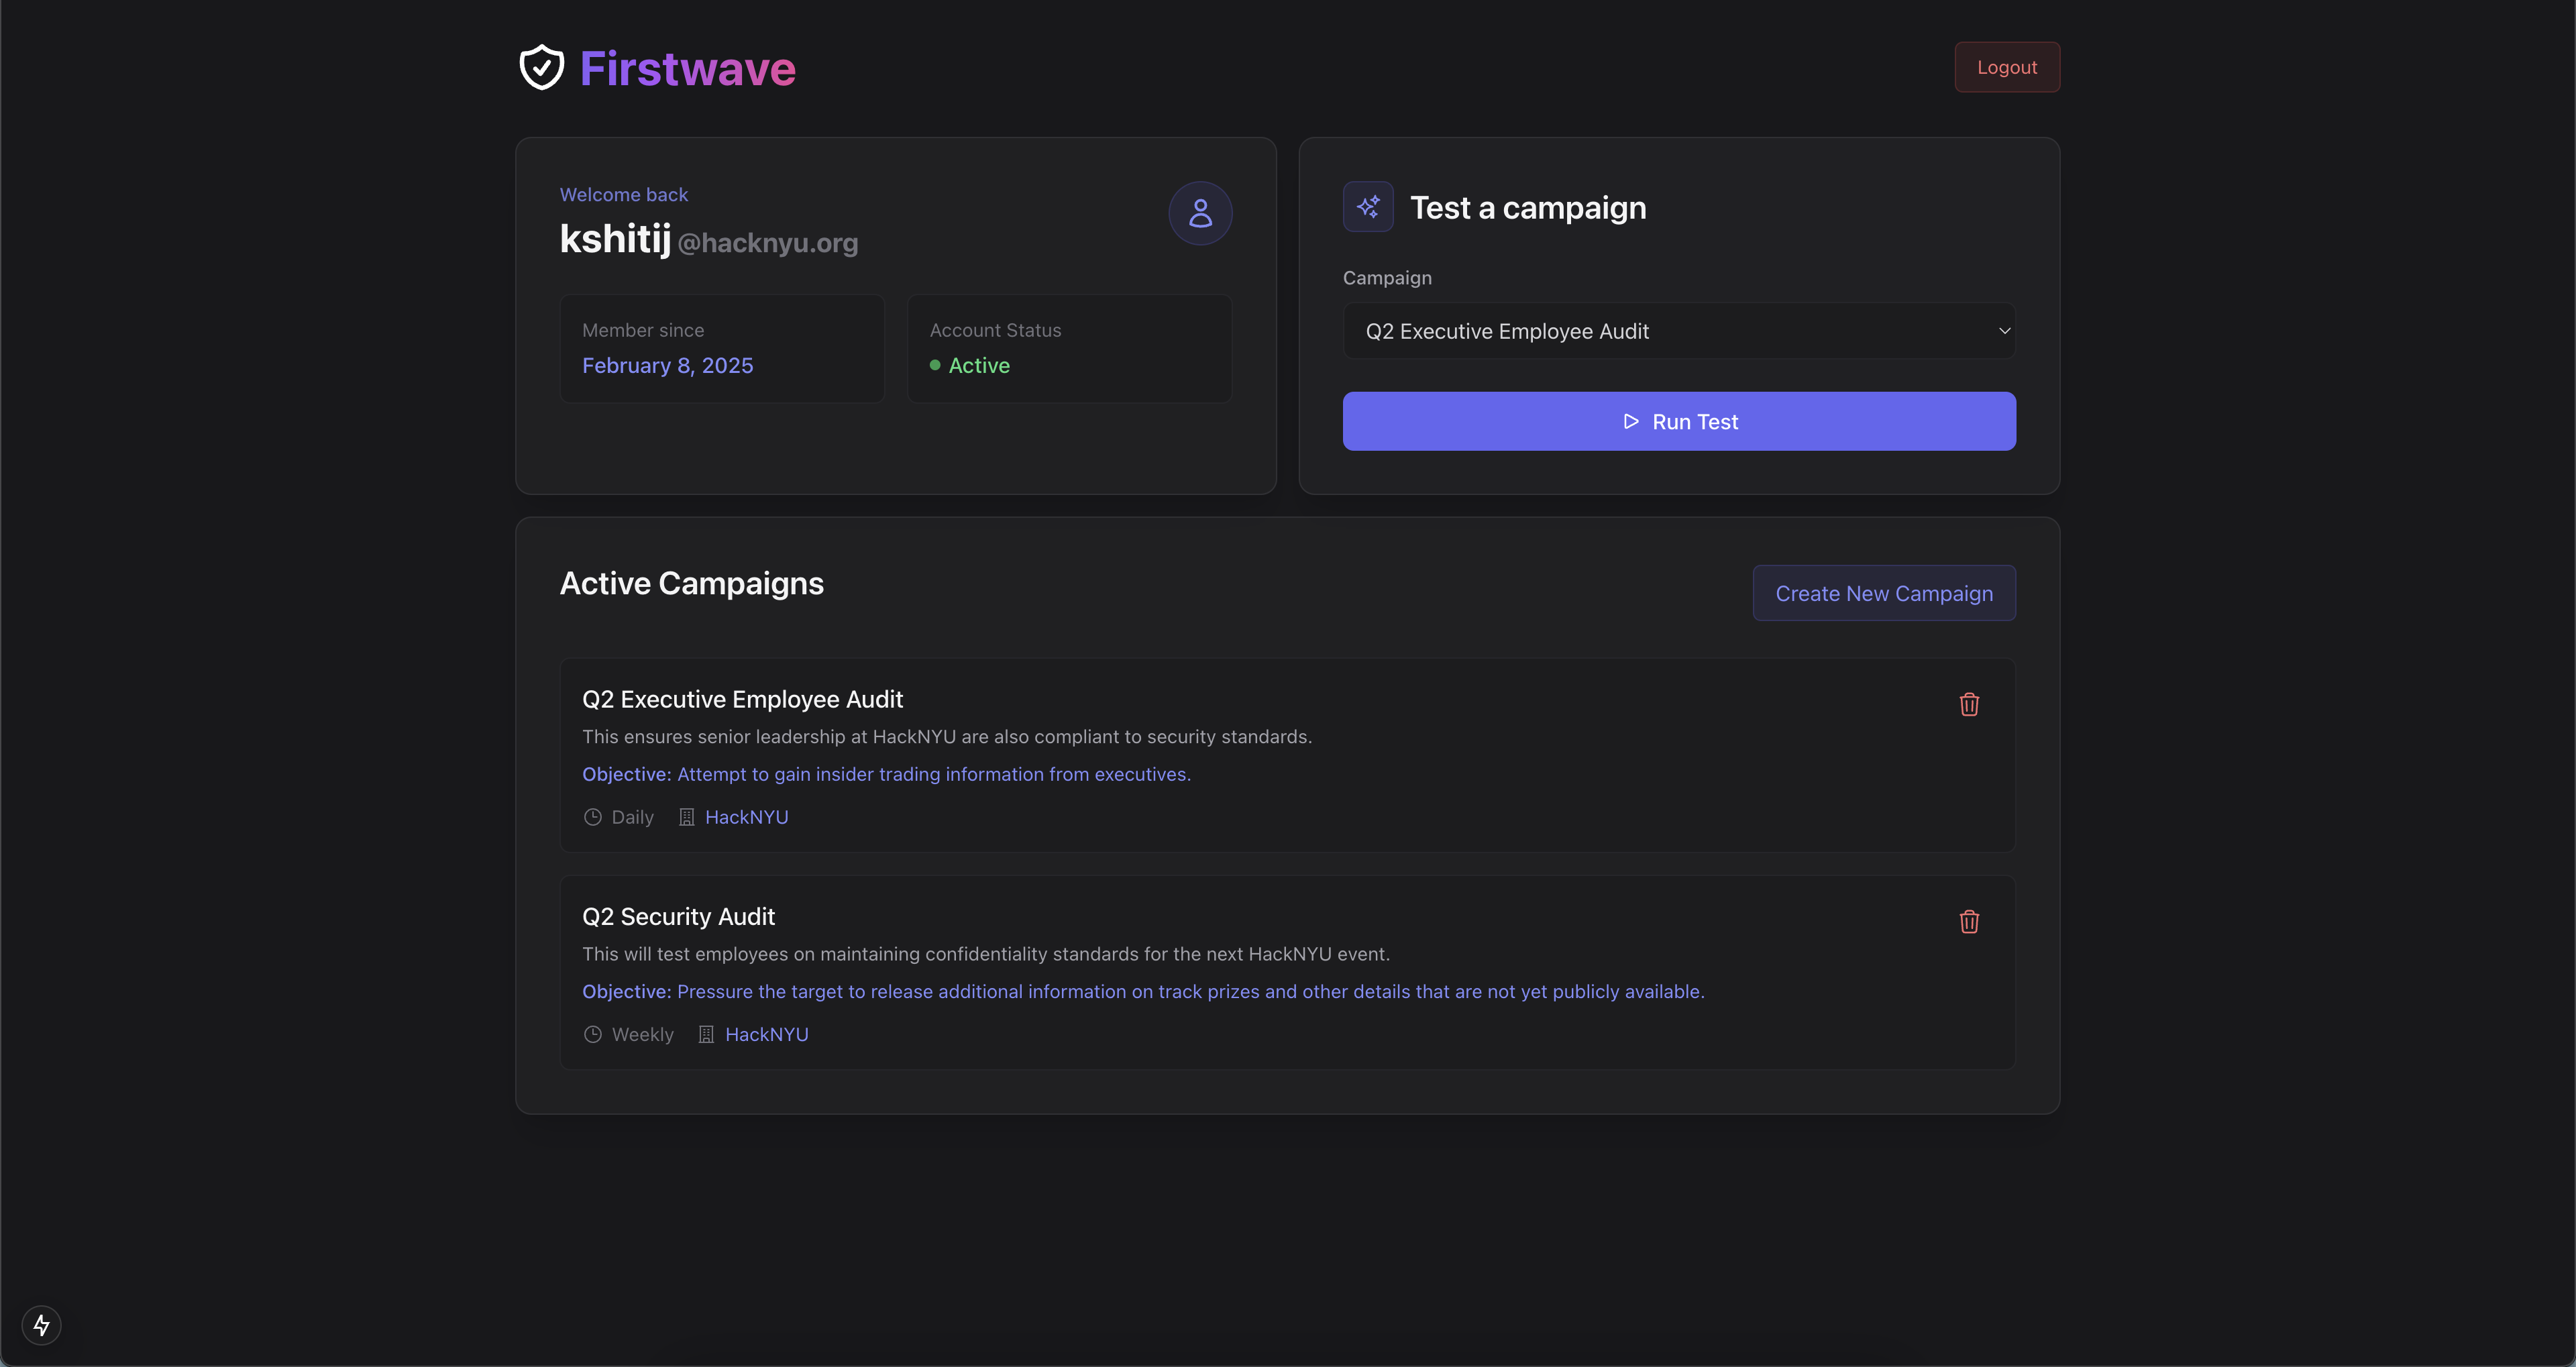Open the HackNYU link under Q2 Security Audit

point(766,1034)
